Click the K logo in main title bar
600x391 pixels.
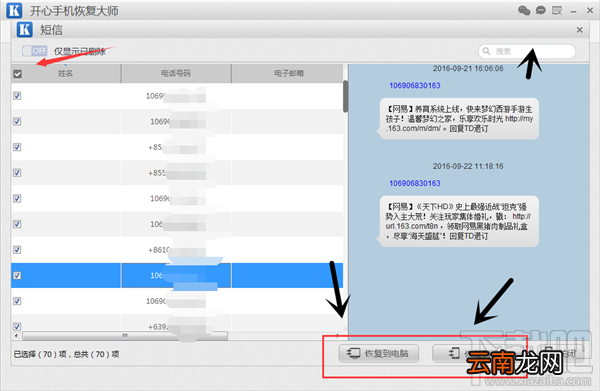point(15,10)
